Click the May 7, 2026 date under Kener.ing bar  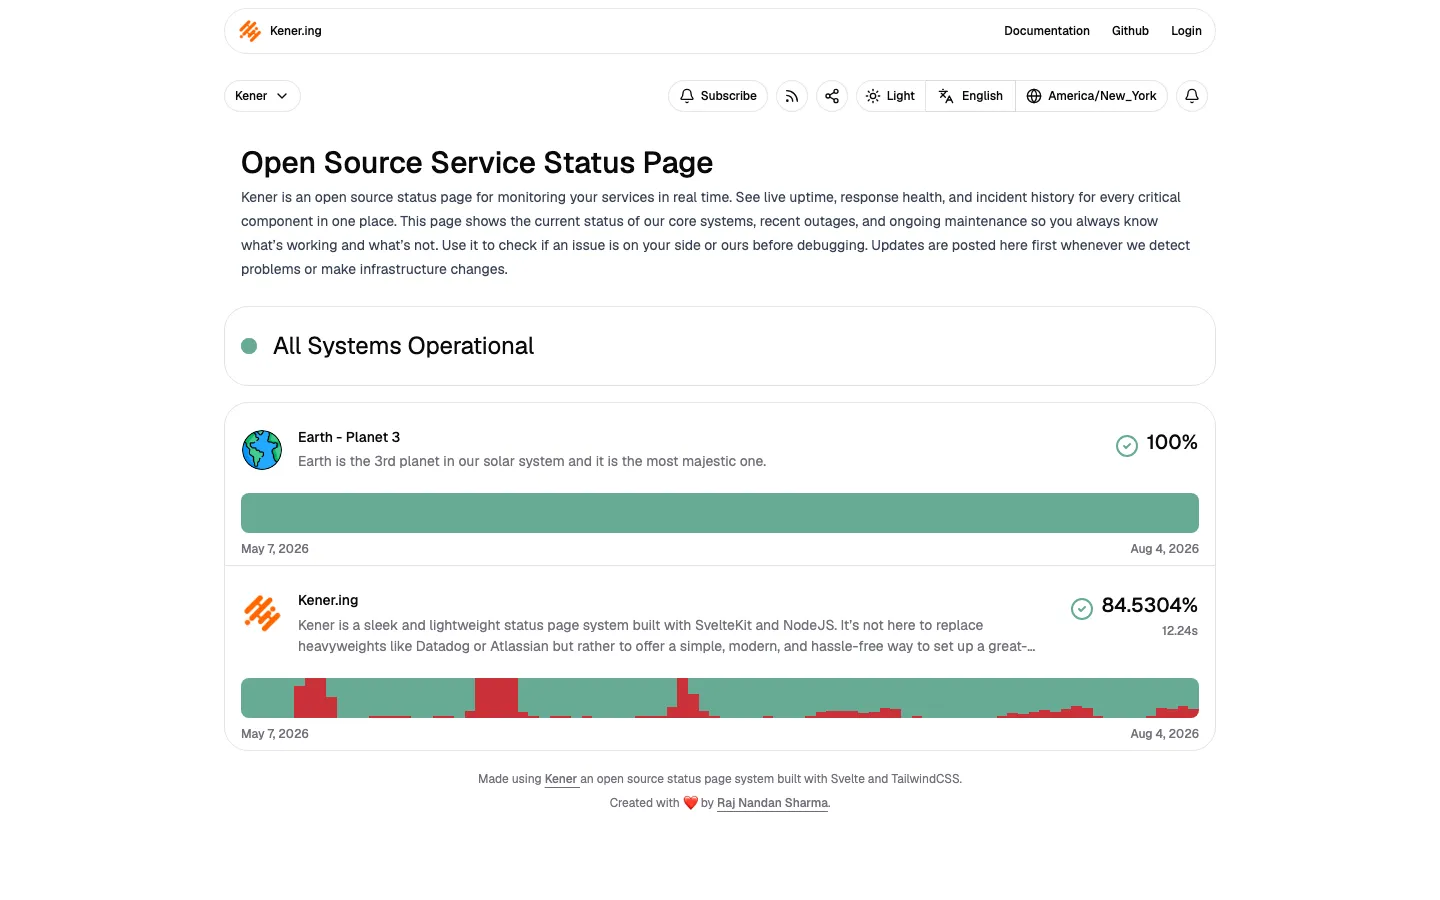[275, 734]
